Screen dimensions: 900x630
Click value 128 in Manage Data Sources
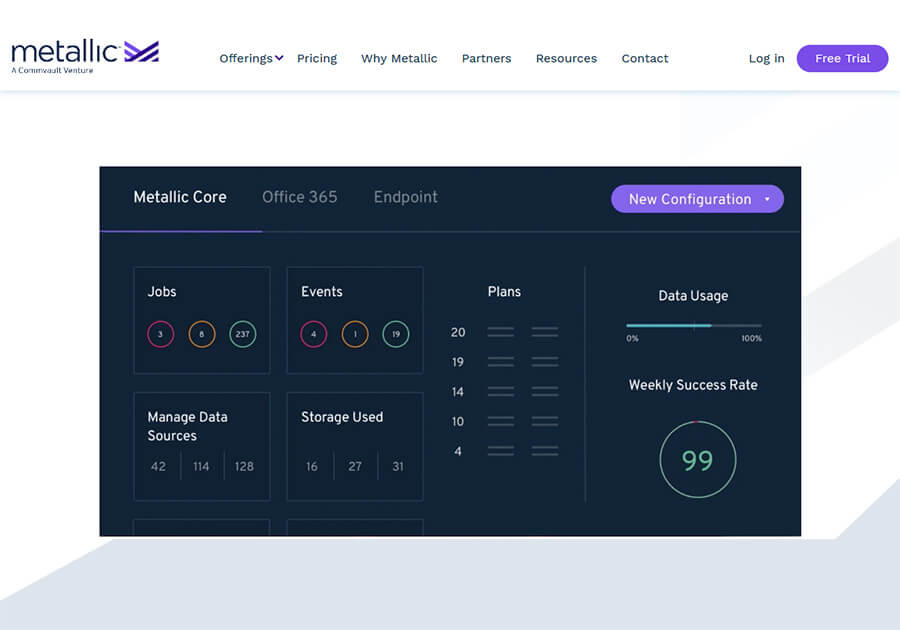pos(244,466)
